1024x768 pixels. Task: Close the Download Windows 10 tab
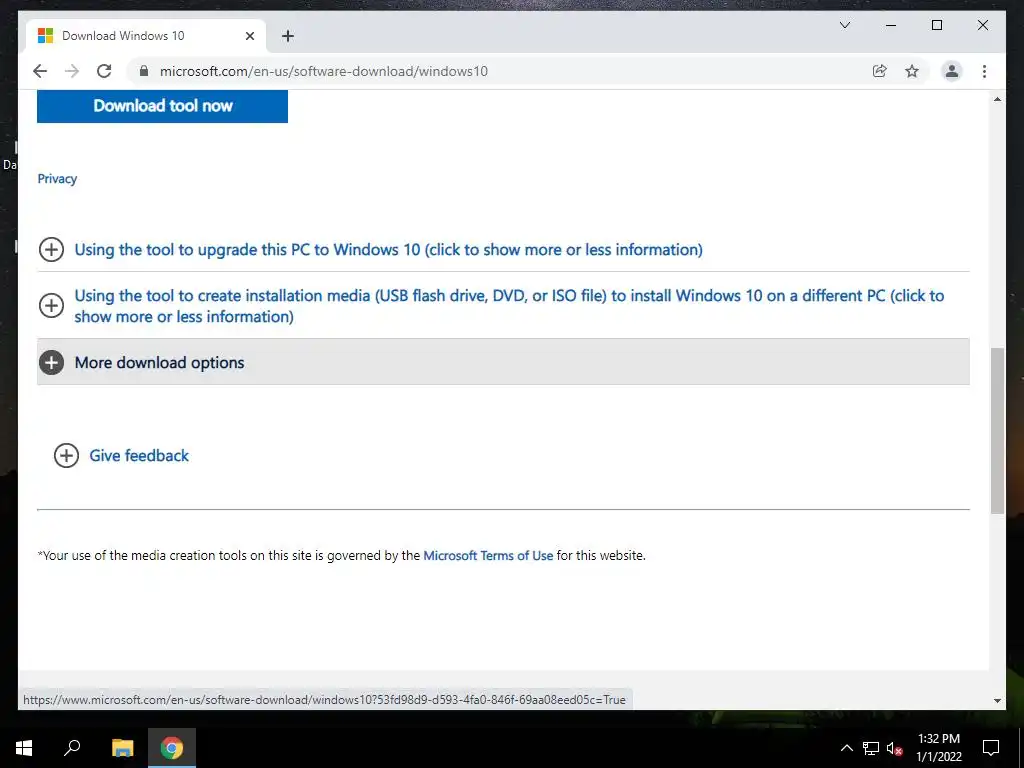[249, 36]
